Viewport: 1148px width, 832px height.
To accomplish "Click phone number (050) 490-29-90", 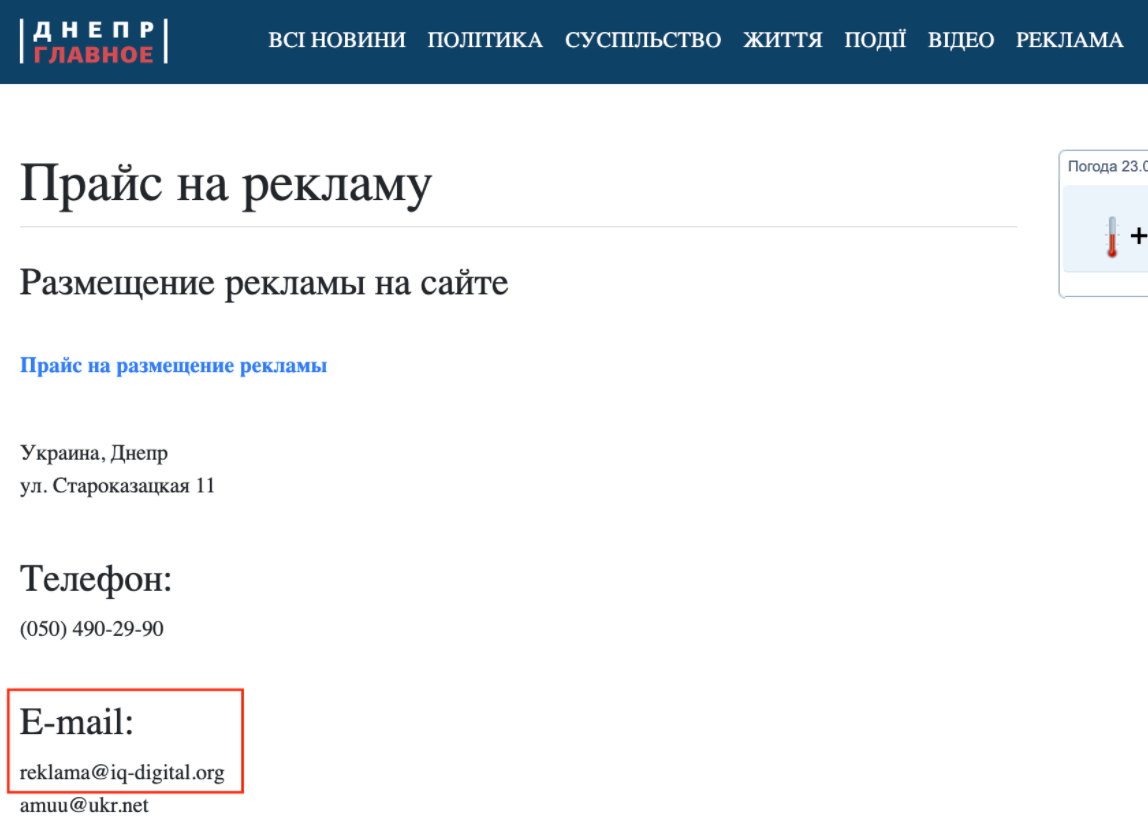I will 92,629.
